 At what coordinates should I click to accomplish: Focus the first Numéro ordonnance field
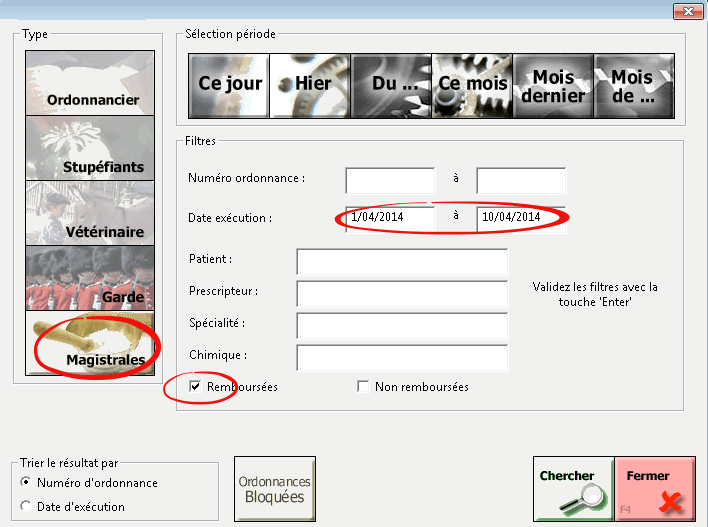(x=390, y=181)
